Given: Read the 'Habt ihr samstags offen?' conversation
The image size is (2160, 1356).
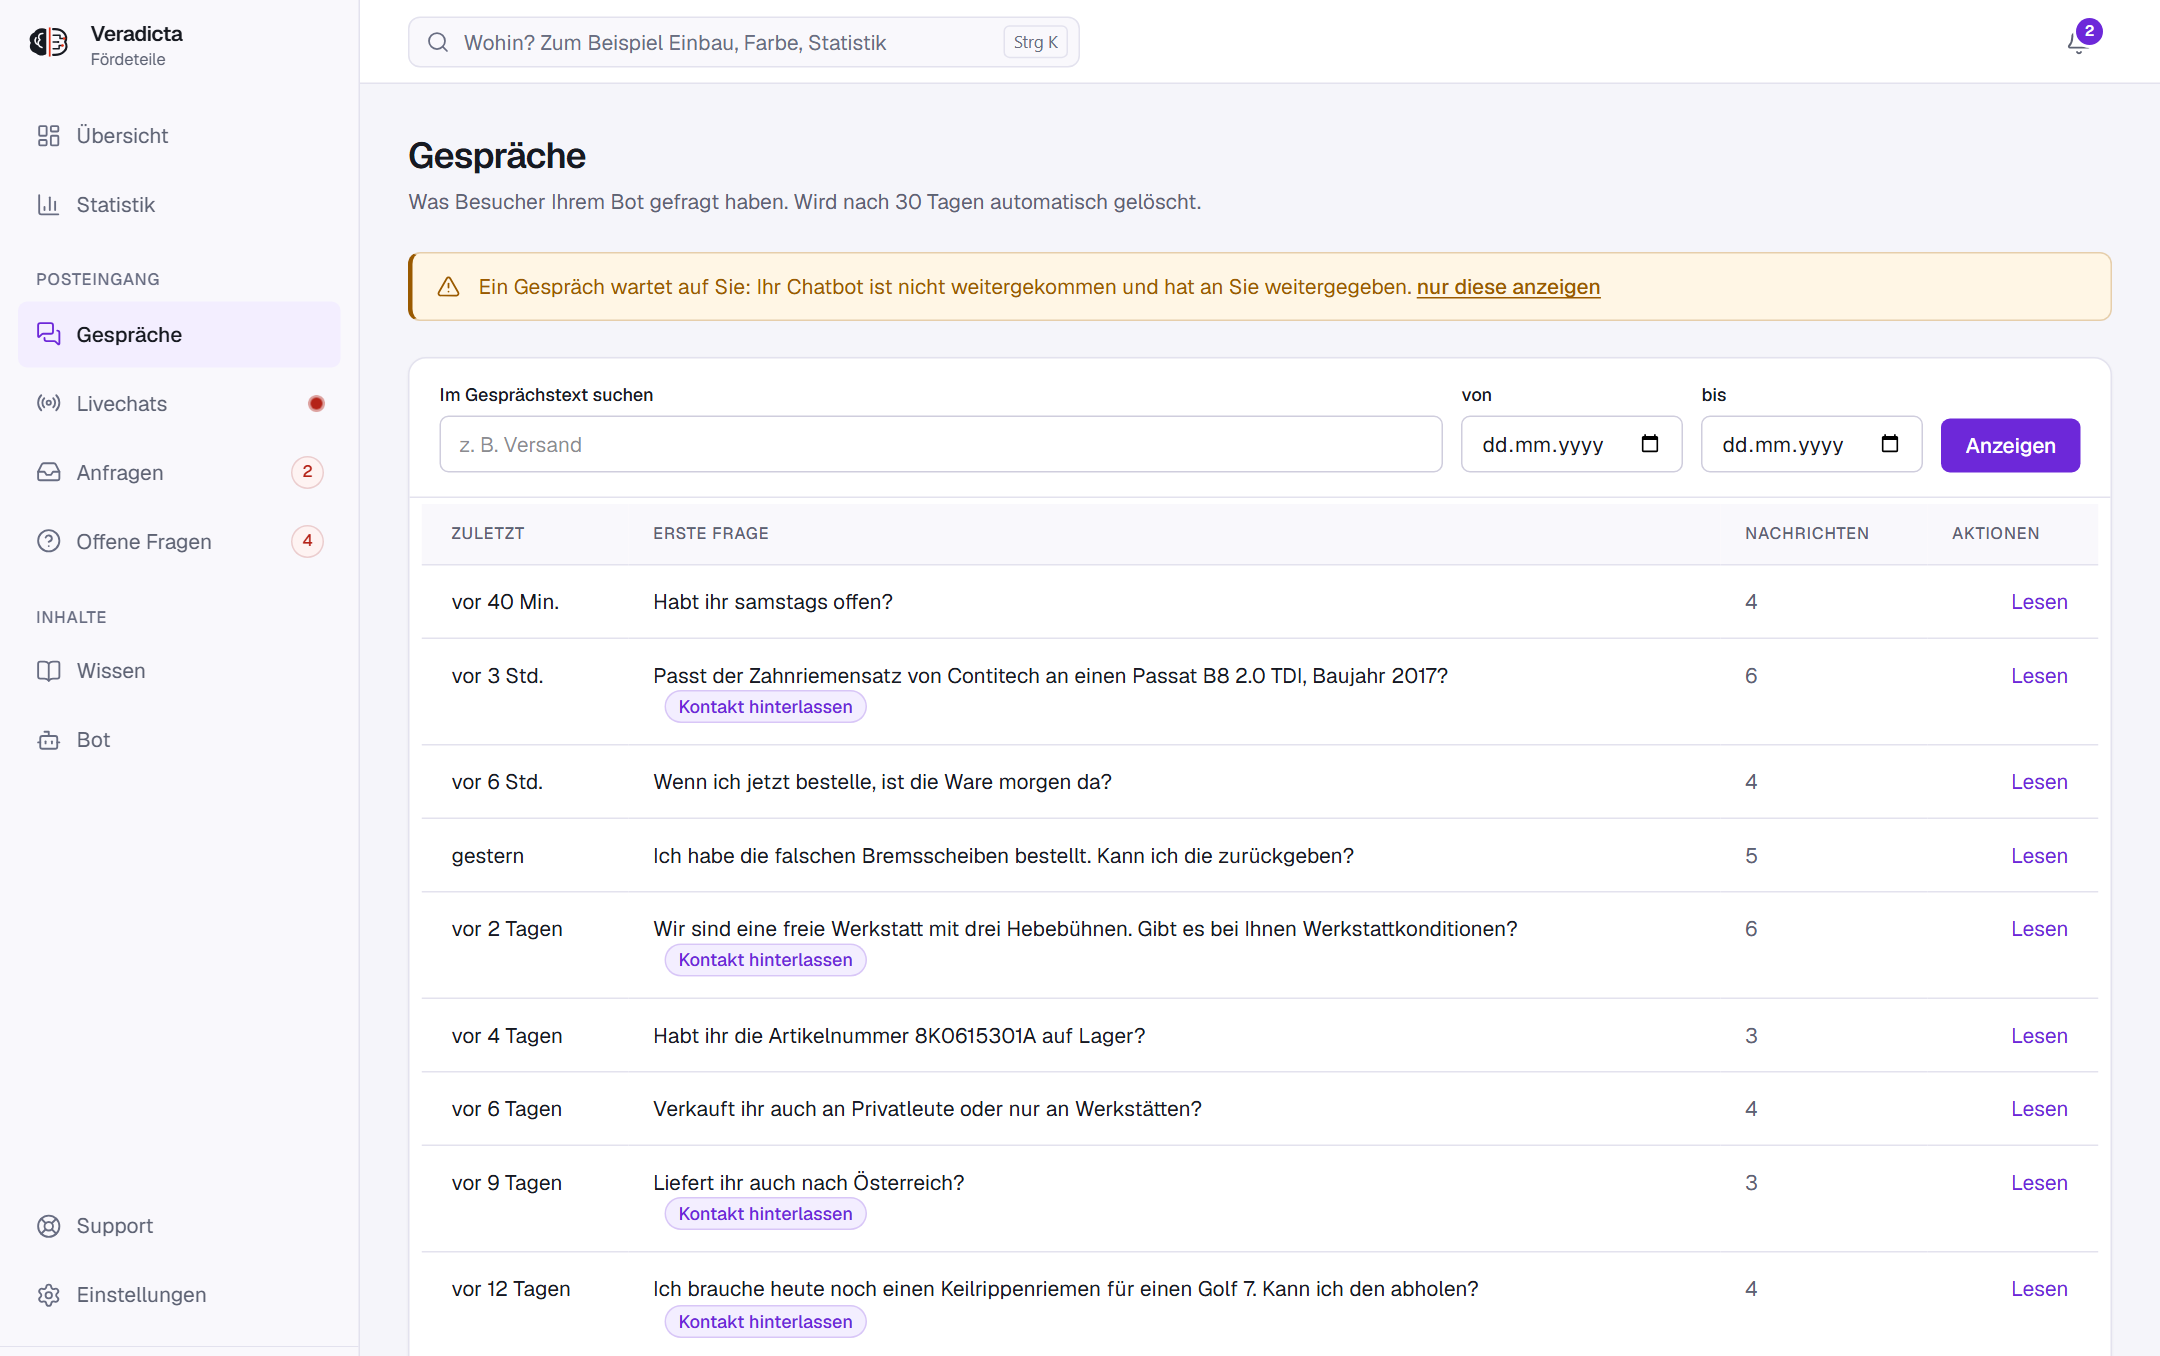Looking at the screenshot, I should point(2039,602).
